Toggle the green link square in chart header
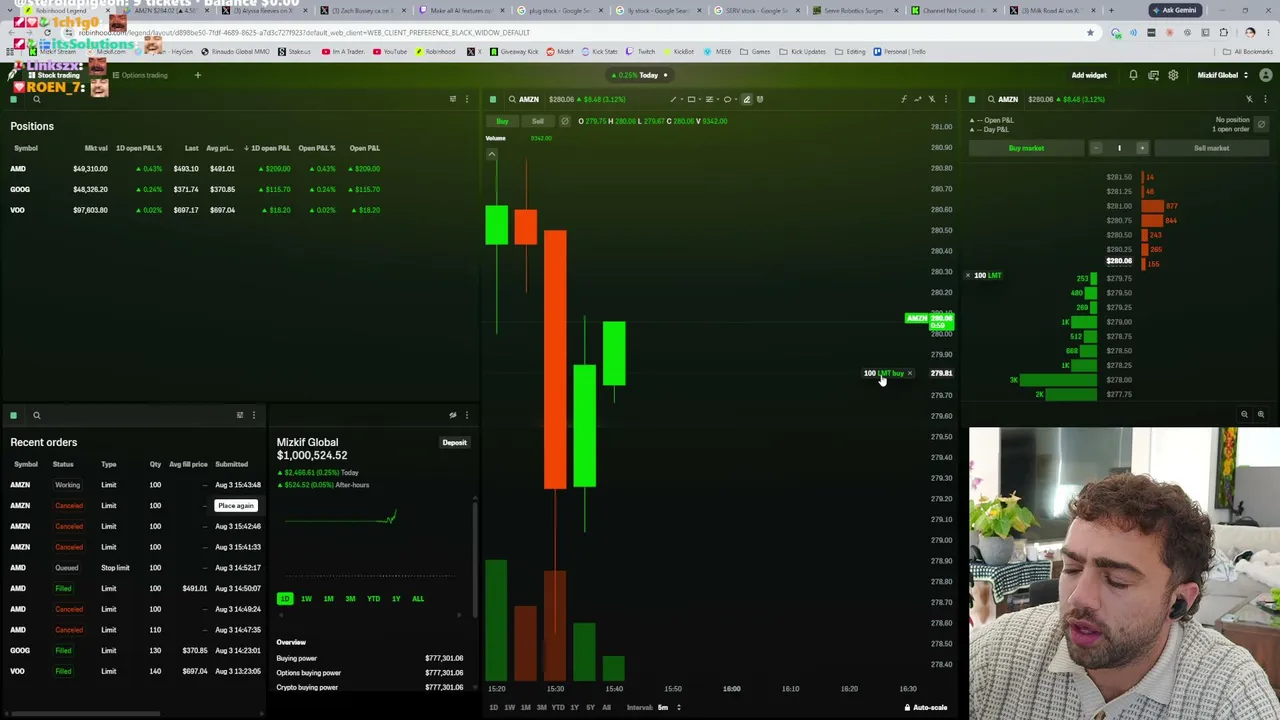1280x720 pixels. pos(492,99)
